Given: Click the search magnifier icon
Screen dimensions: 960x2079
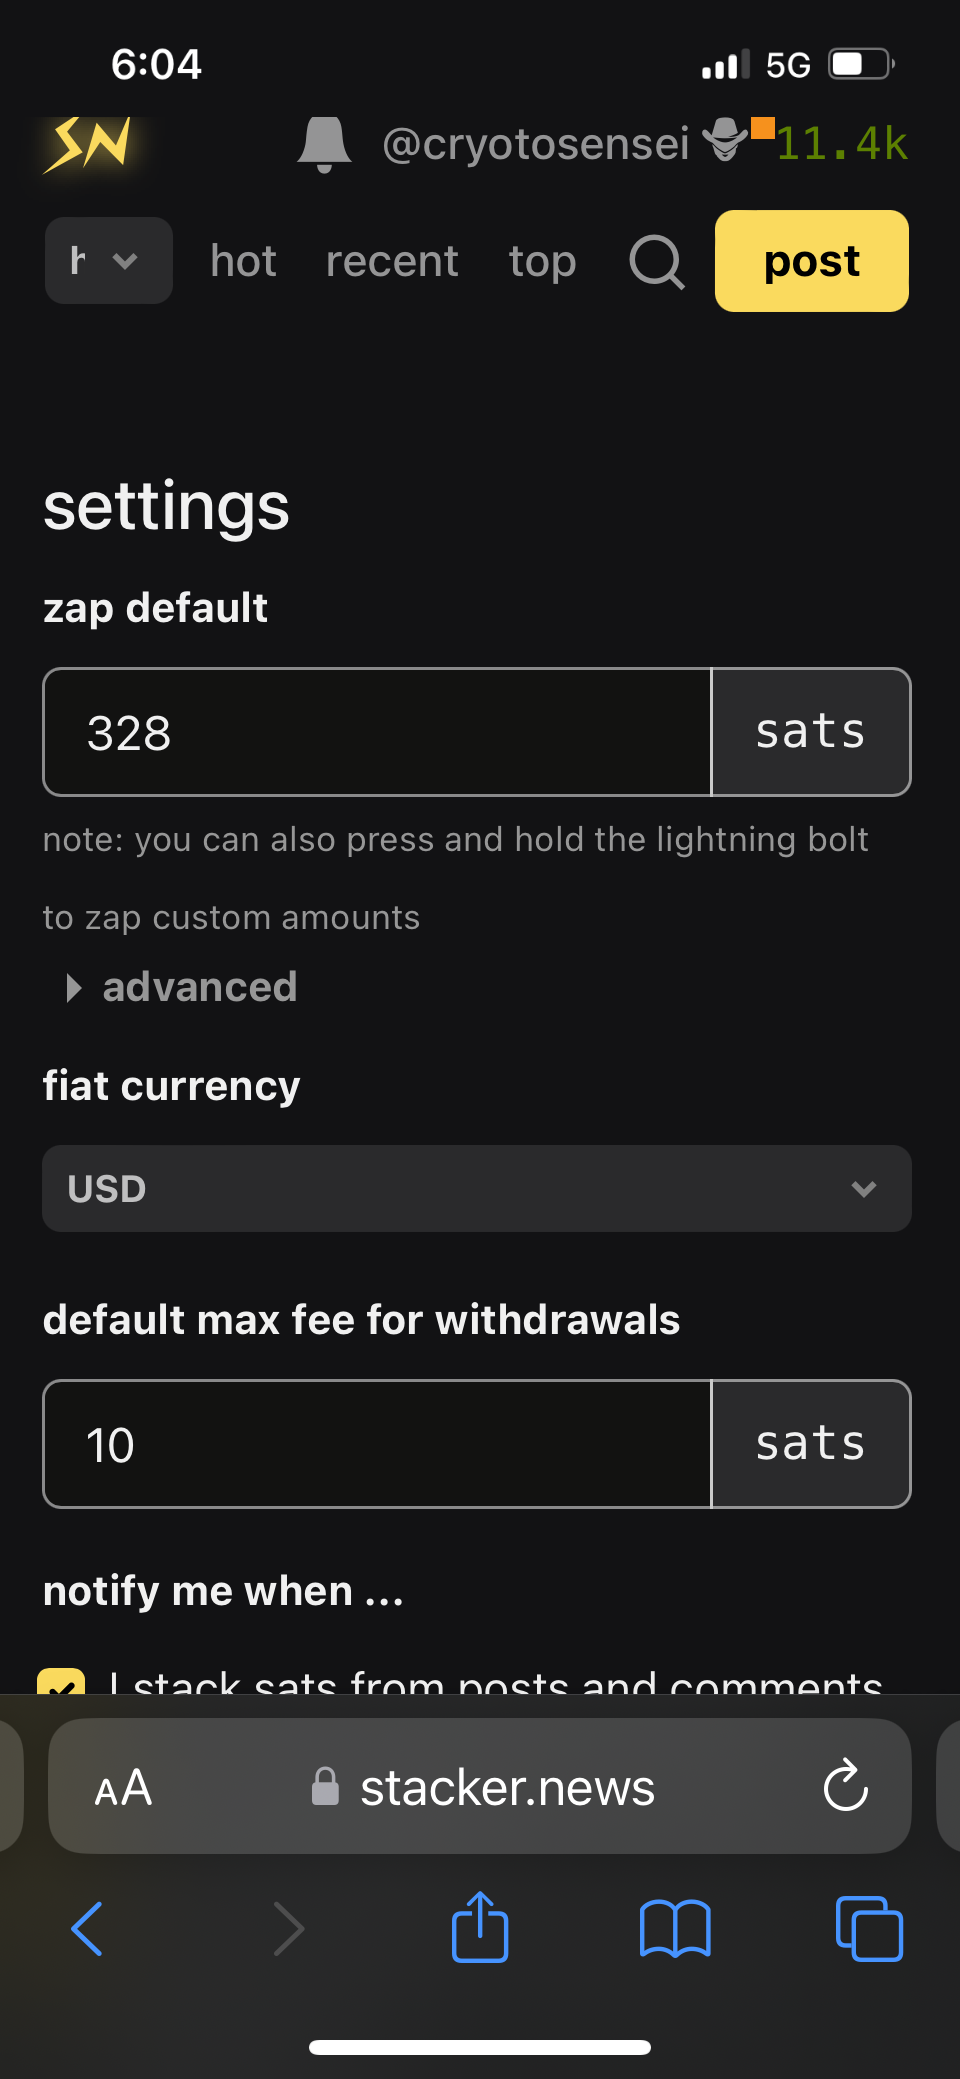Looking at the screenshot, I should (x=656, y=262).
